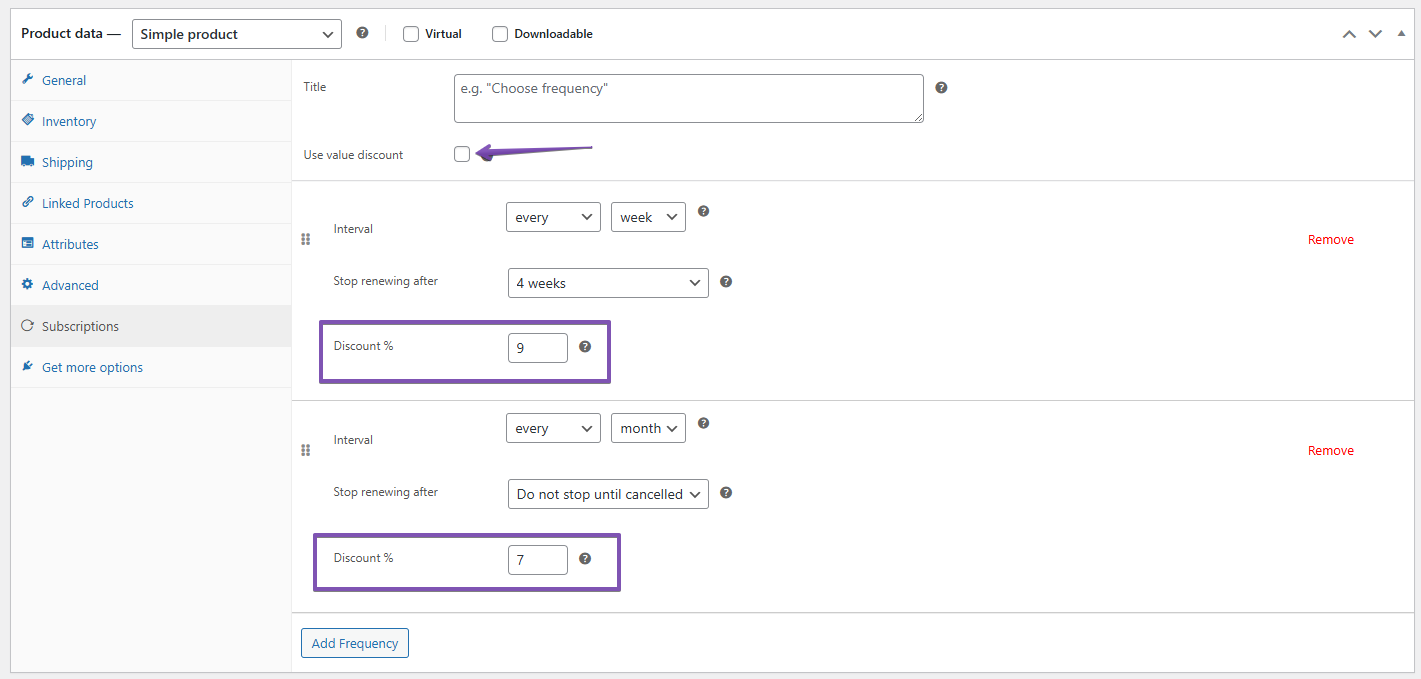Click help icon next to 9% discount

585,347
